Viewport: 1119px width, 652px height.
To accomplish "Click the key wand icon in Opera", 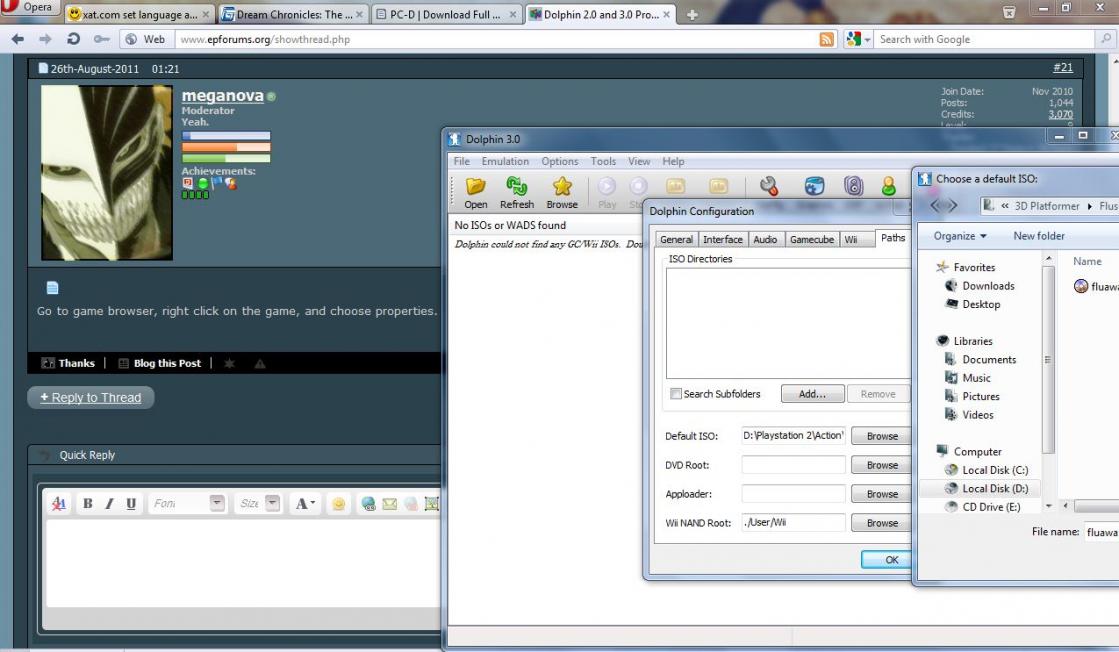I will click(101, 39).
